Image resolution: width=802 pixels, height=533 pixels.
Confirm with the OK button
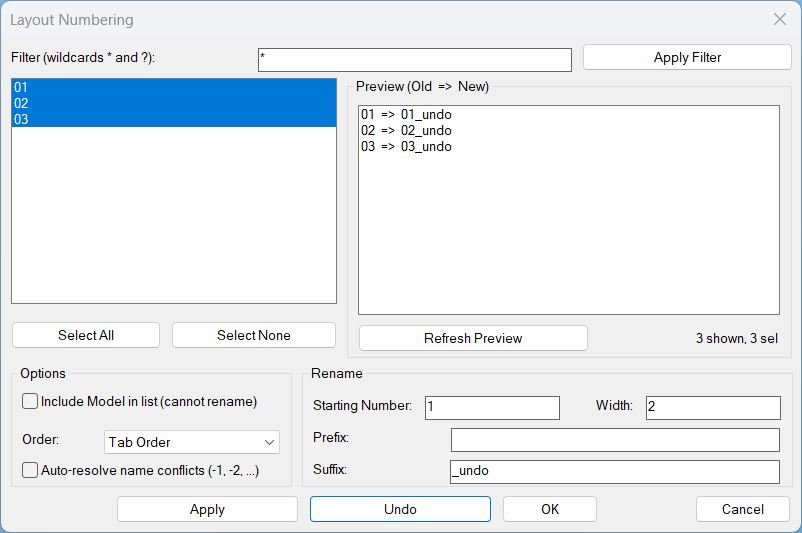coord(549,509)
